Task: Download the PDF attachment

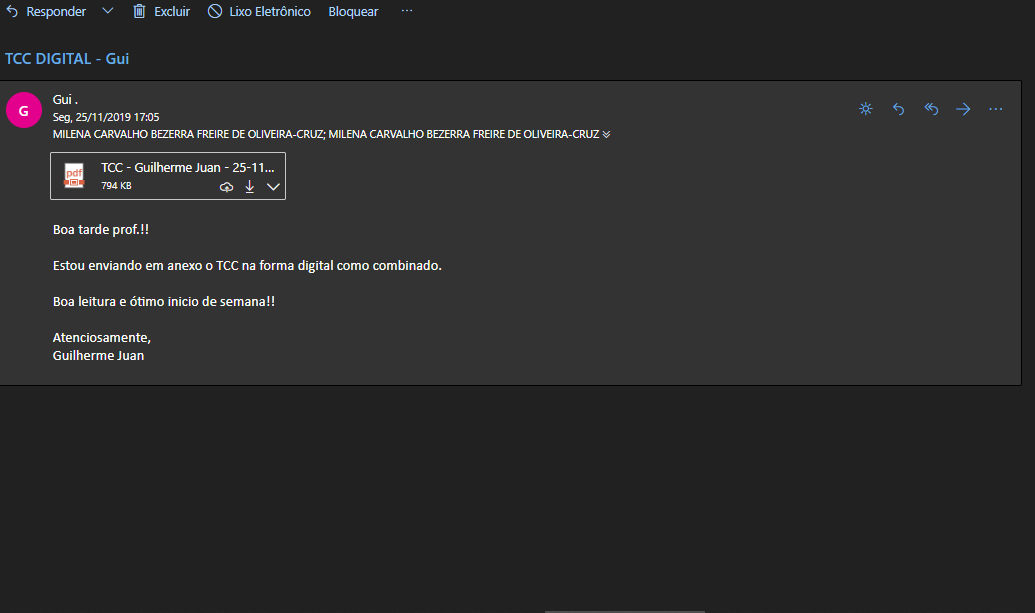Action: (250, 187)
